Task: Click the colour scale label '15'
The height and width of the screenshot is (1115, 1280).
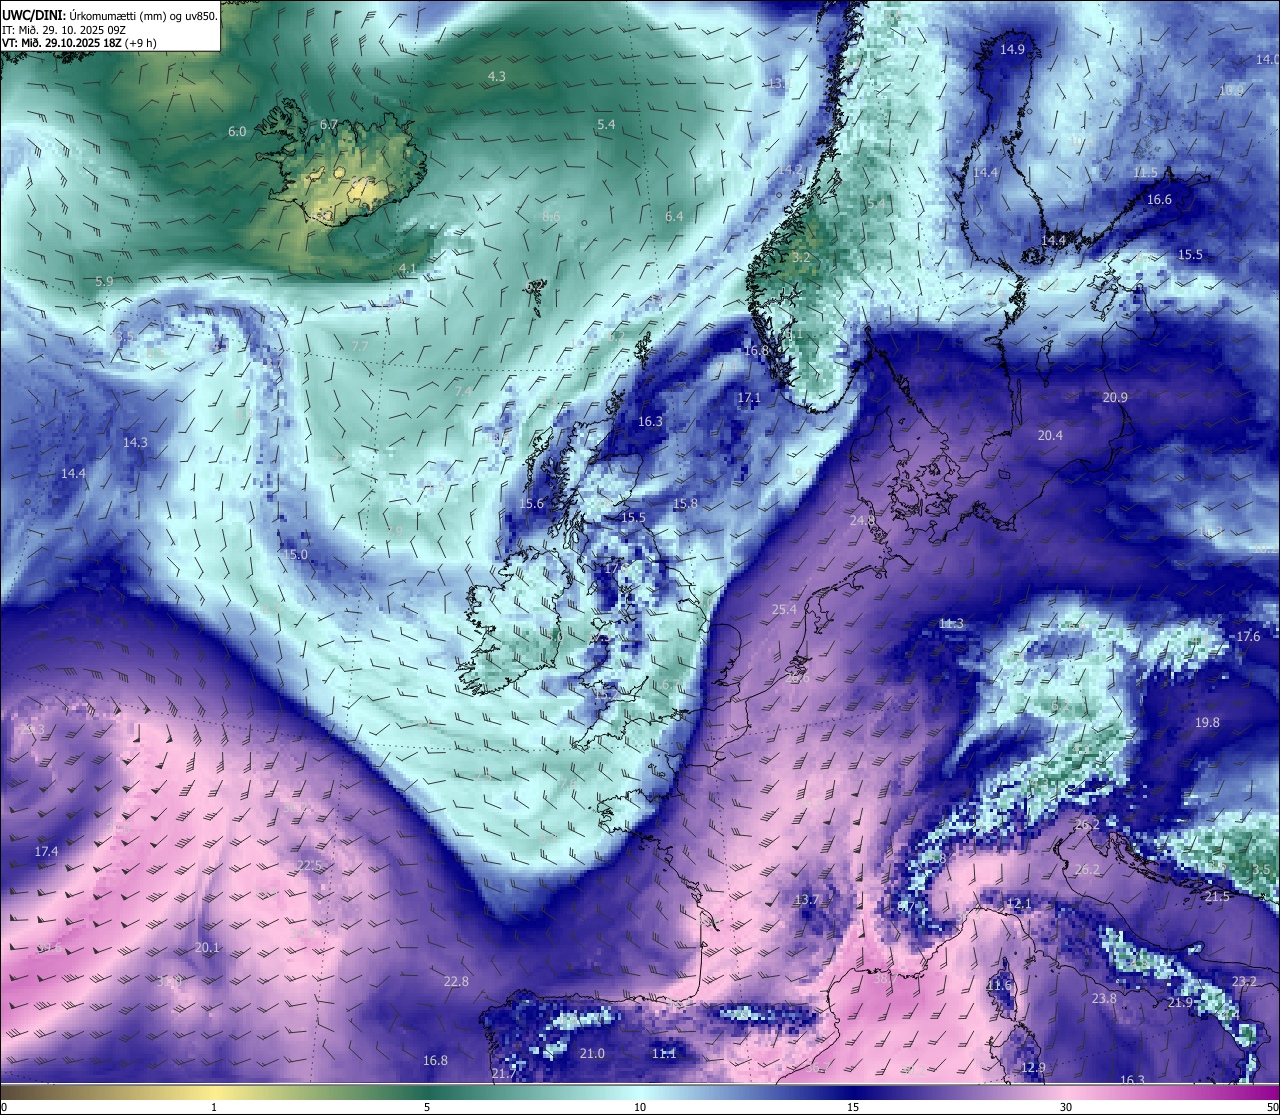Action: 853,1107
